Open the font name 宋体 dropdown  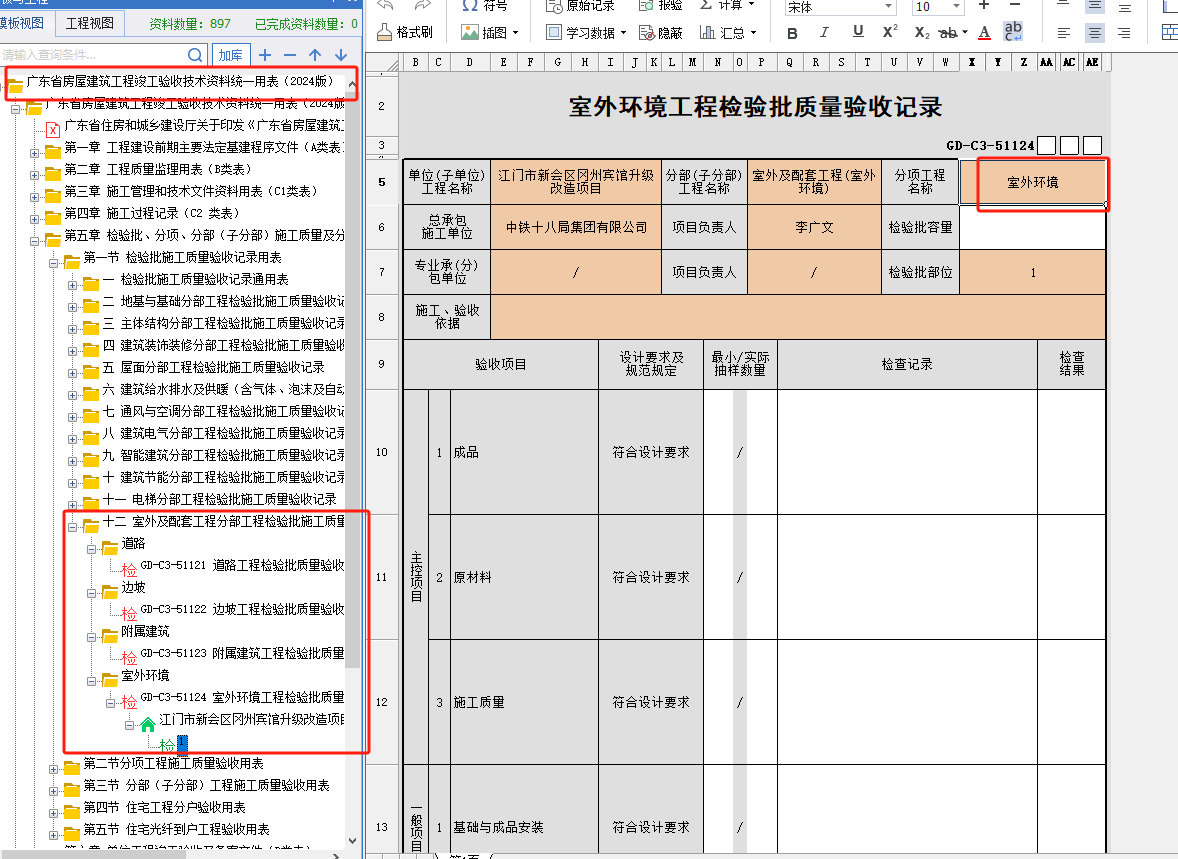click(888, 7)
